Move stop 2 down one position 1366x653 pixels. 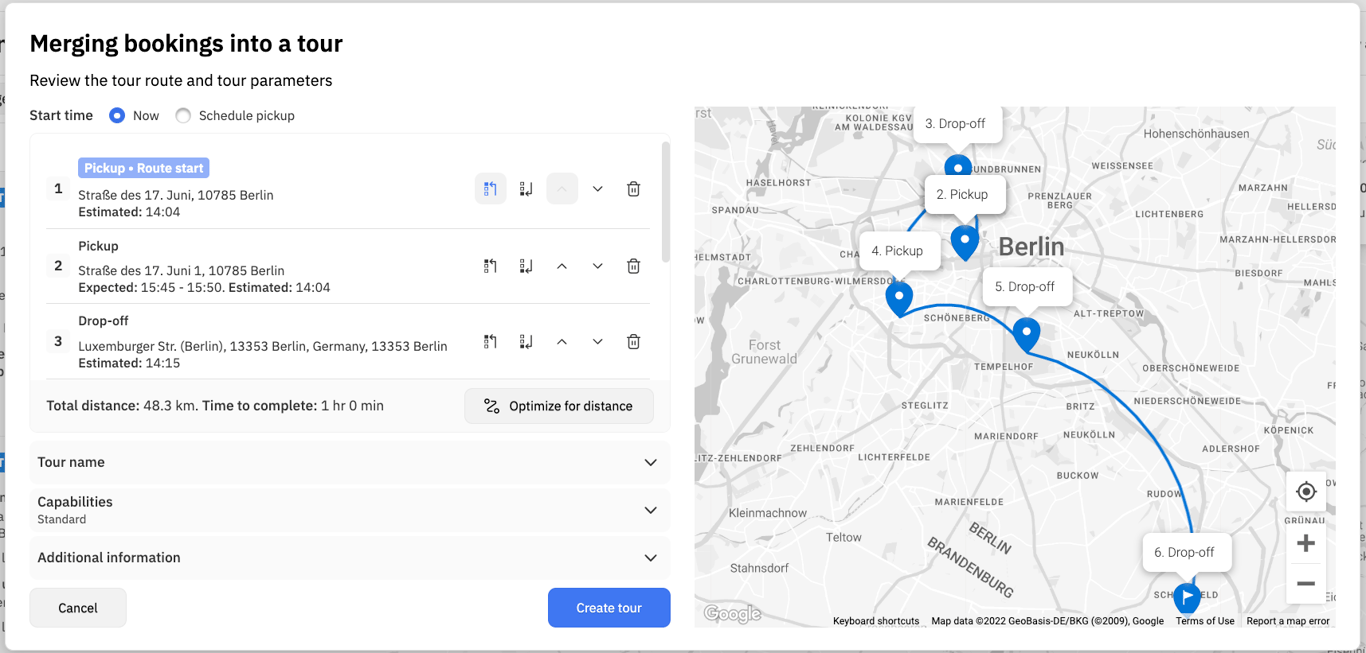pyautogui.click(x=598, y=266)
